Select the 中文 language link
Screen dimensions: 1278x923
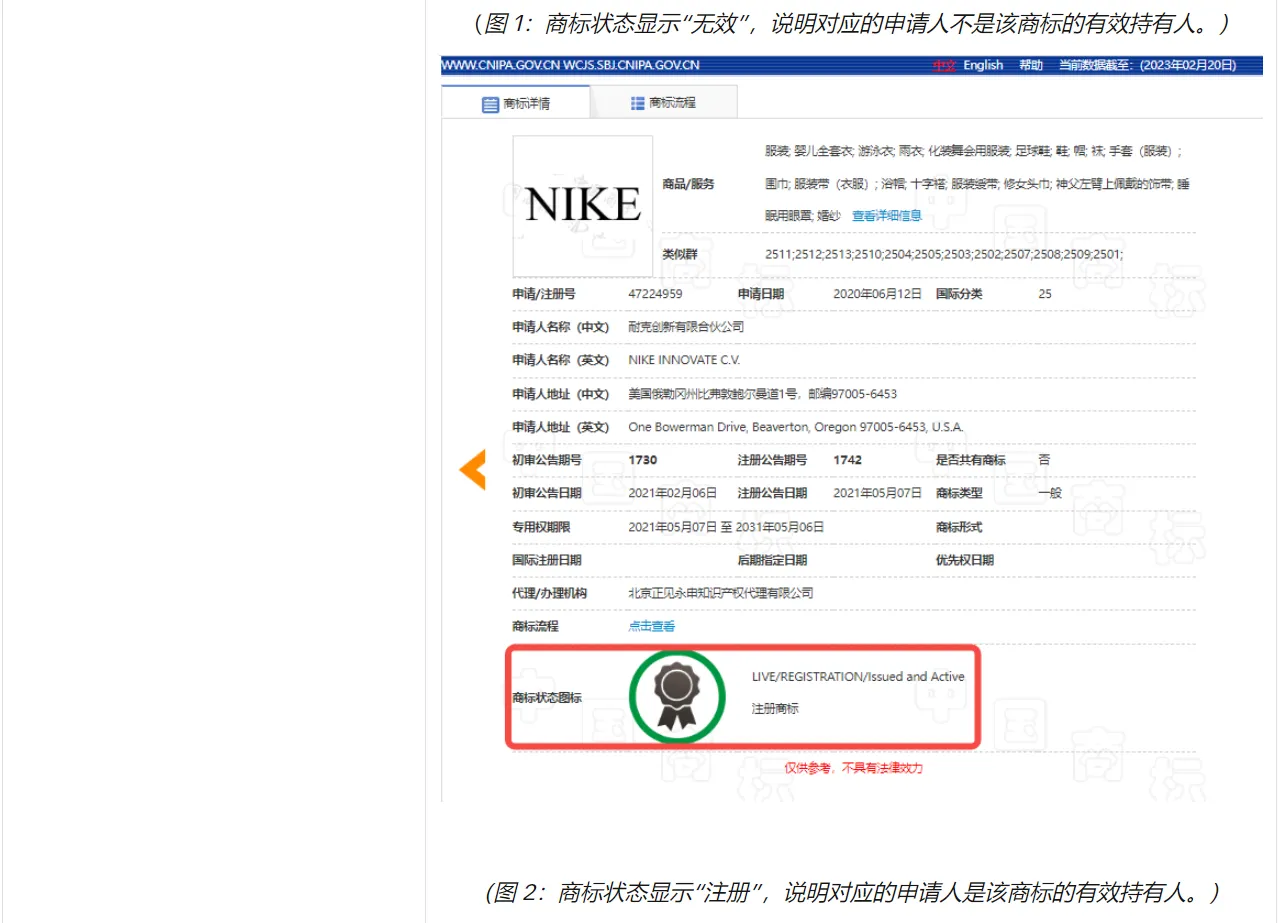tap(944, 65)
